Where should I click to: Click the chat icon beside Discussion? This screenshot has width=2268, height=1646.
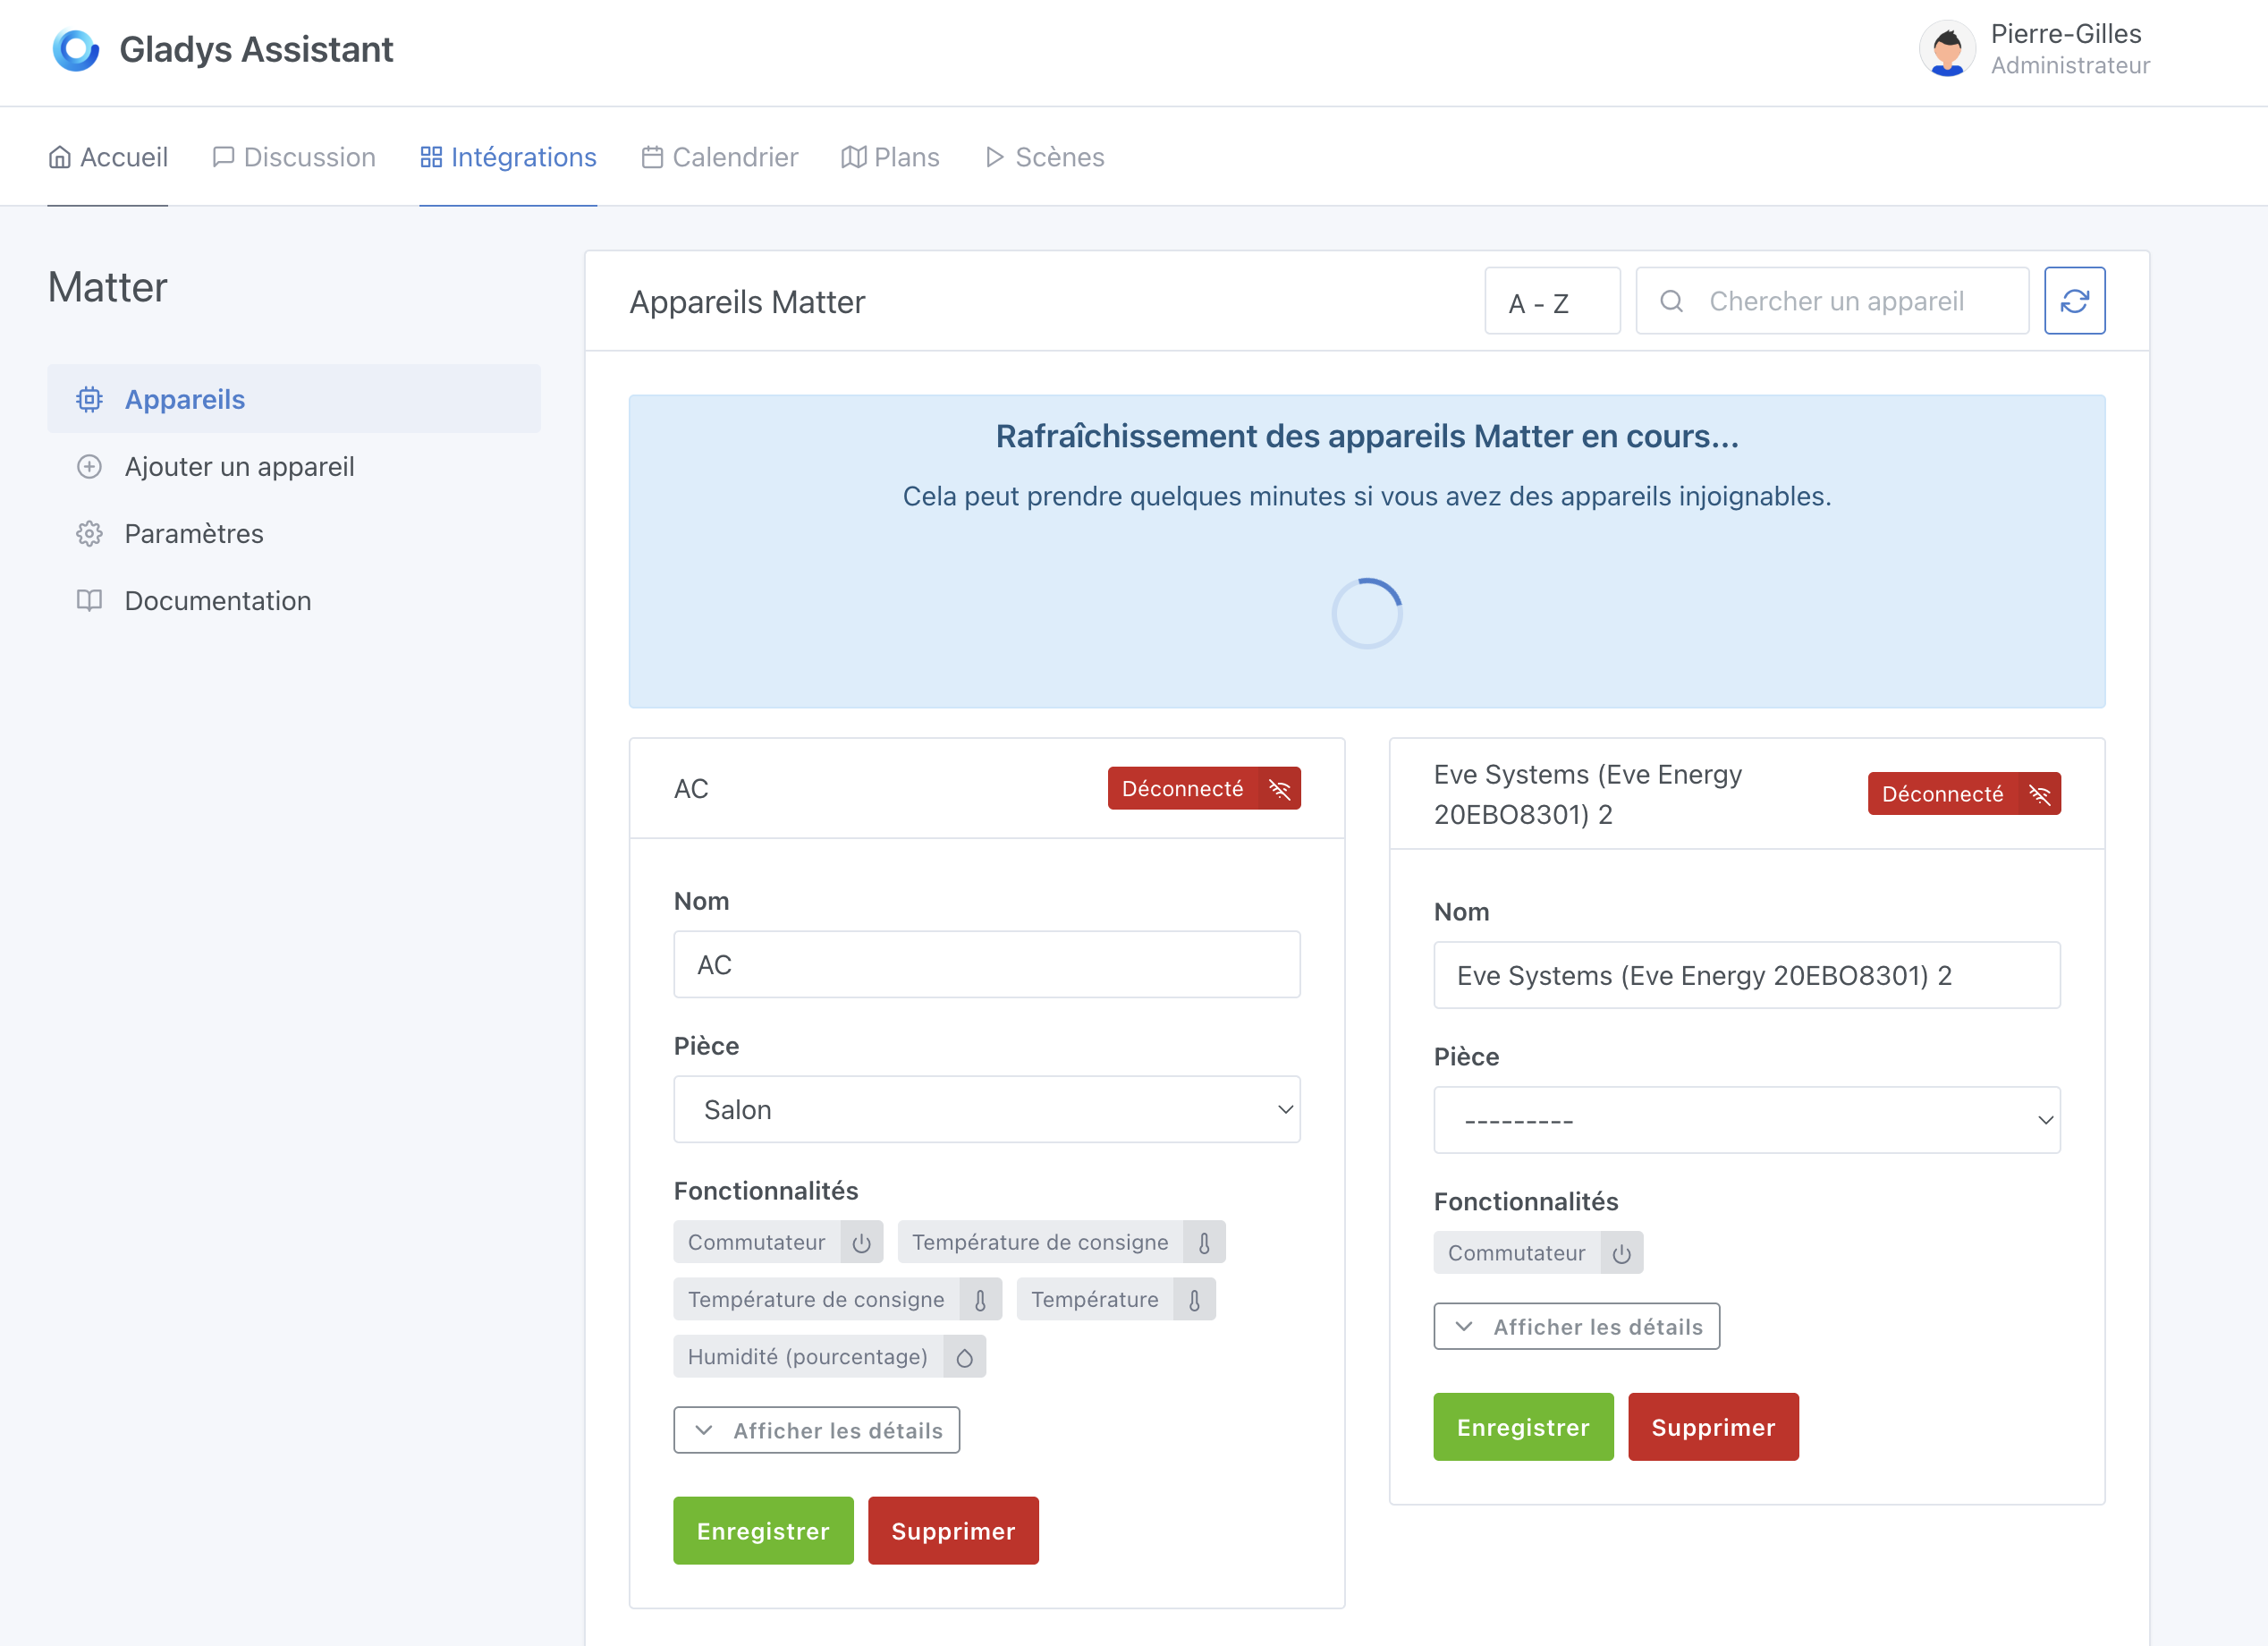click(223, 157)
